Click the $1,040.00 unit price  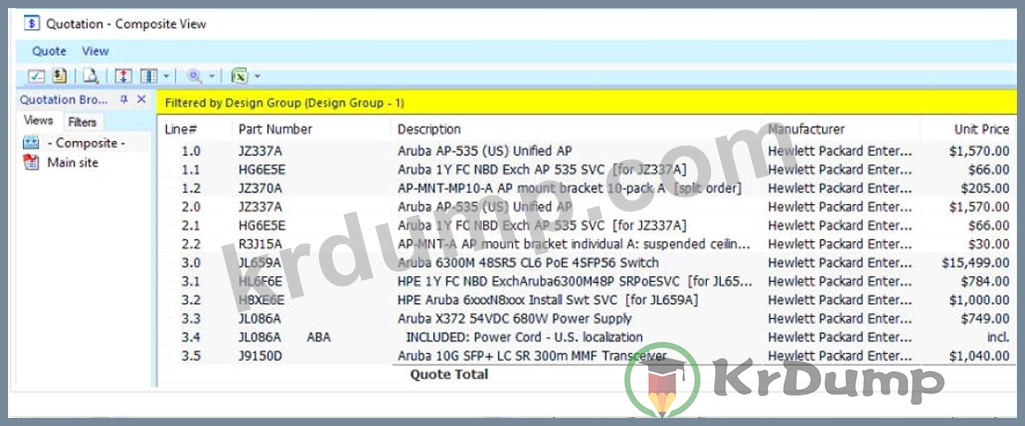tap(980, 356)
